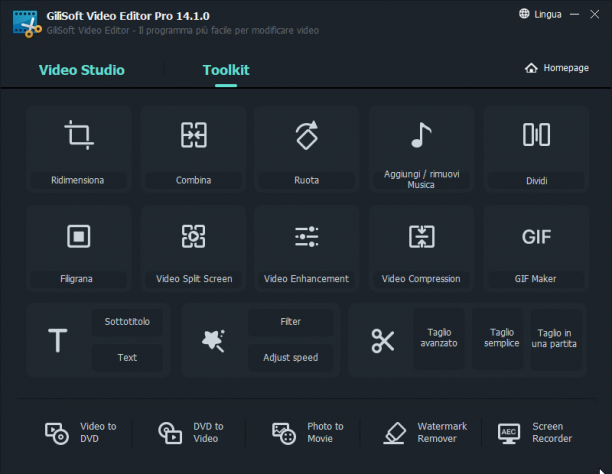The width and height of the screenshot is (612, 474).
Task: Click the Ridimensiona label
Action: tap(78, 180)
